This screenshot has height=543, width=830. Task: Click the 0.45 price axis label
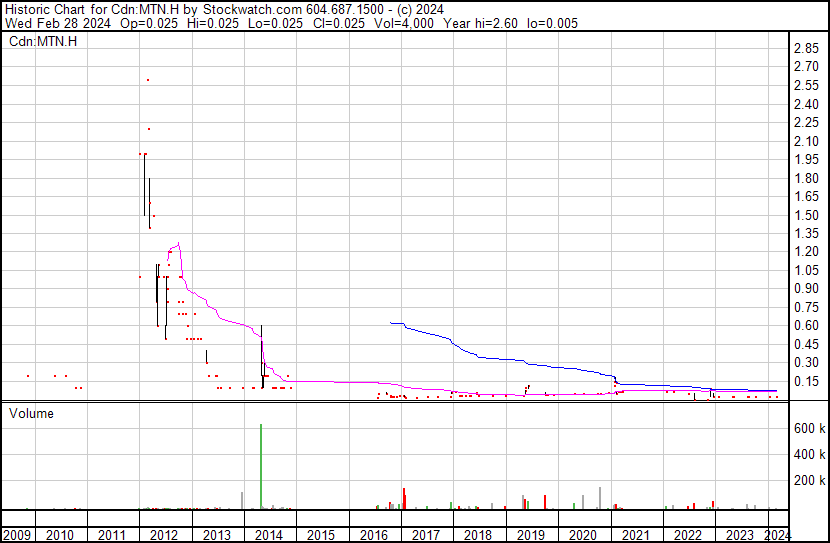pyautogui.click(x=806, y=344)
